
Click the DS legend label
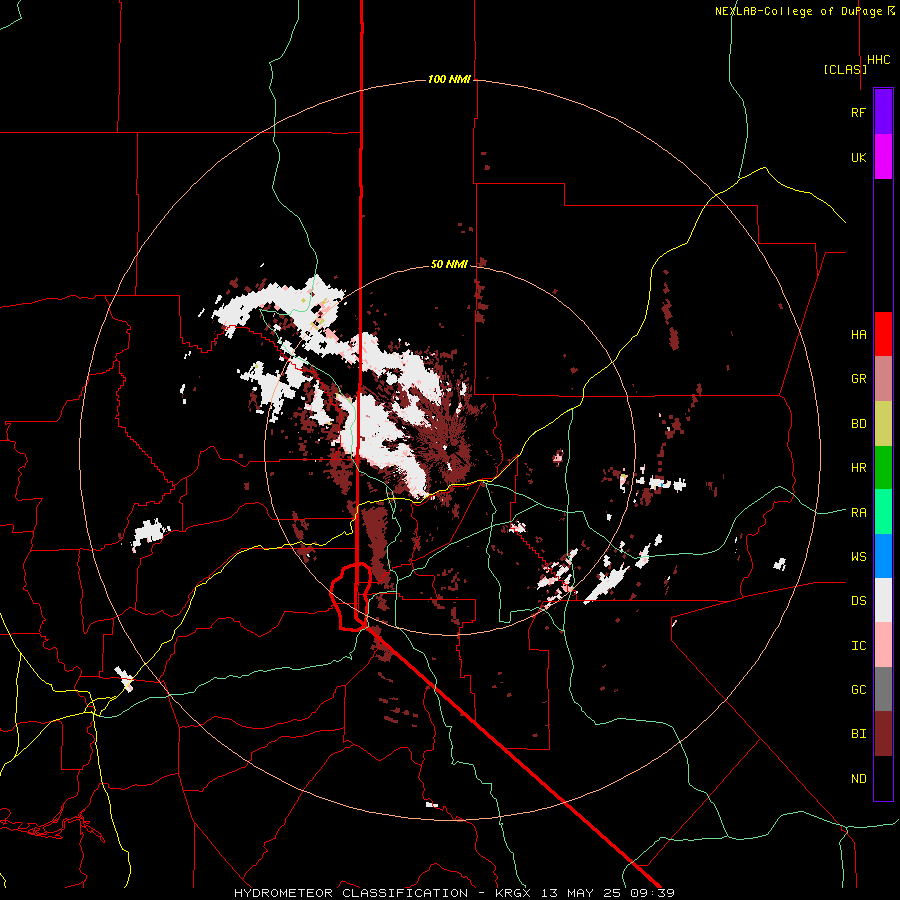pos(858,601)
